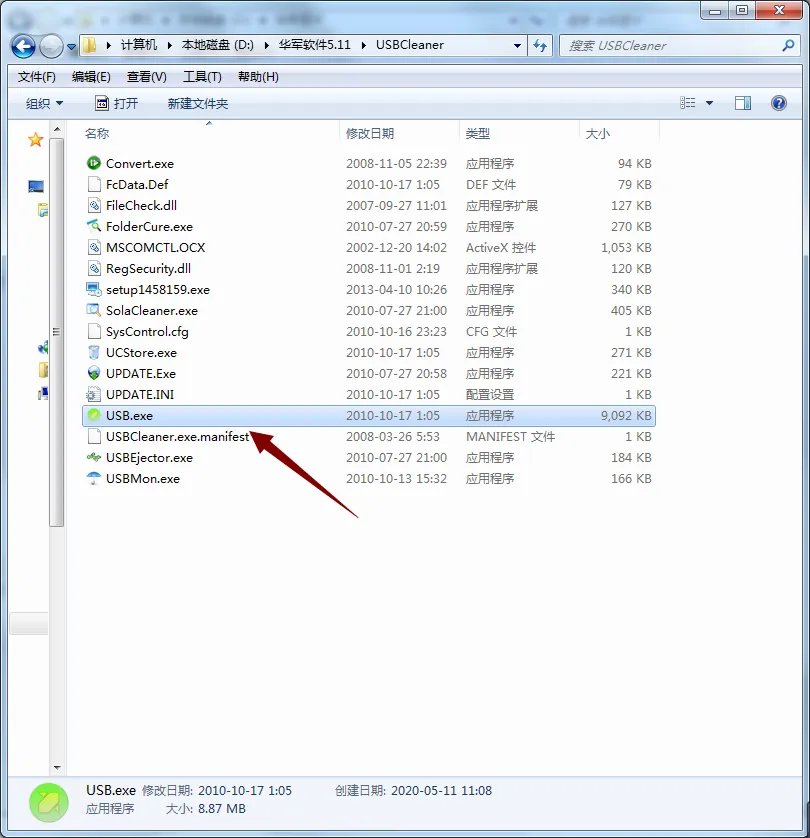Open Convert.exe via its green application icon
810x838 pixels.
[x=94, y=163]
